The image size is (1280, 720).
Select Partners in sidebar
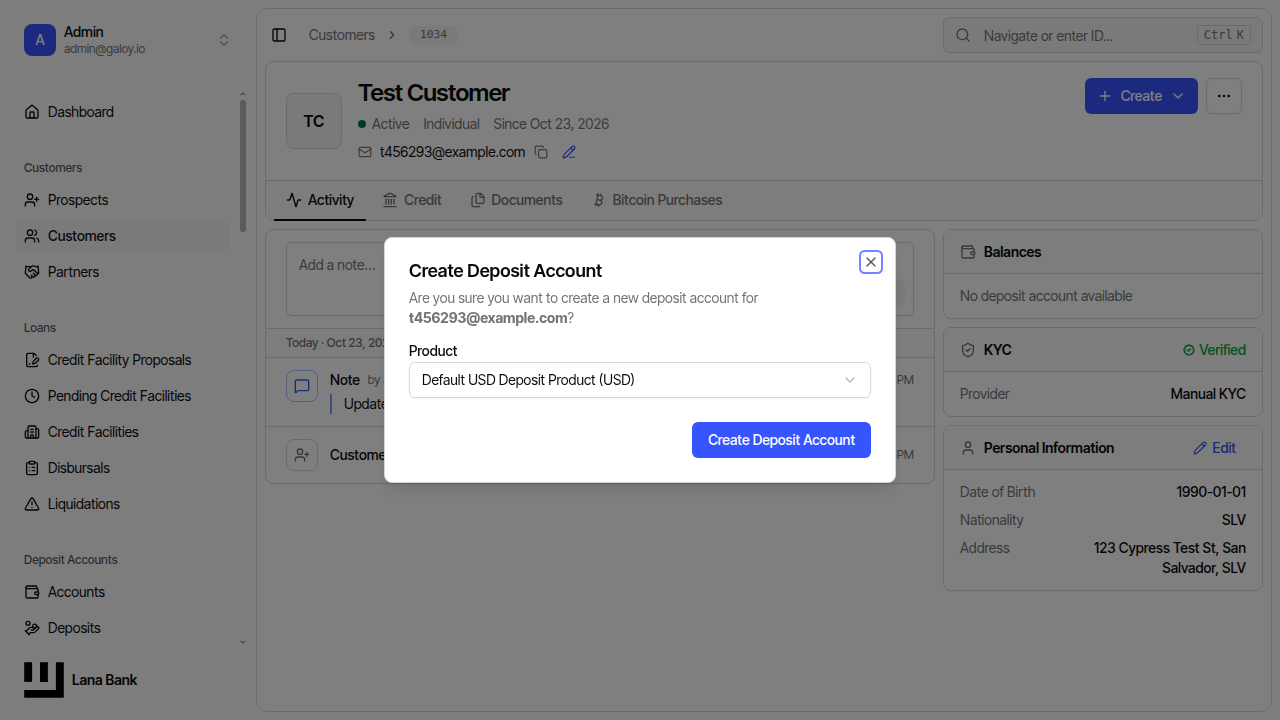coord(124,272)
